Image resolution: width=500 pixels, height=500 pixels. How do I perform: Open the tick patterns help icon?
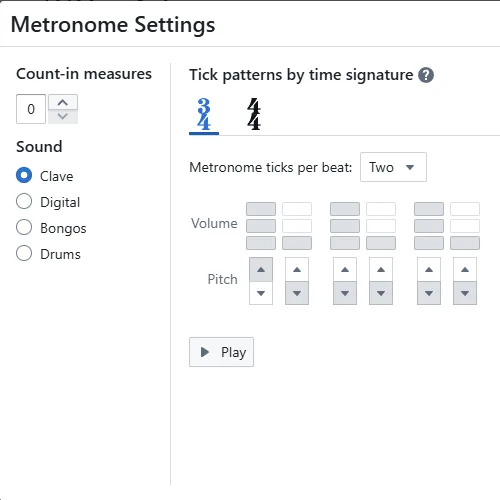pos(426,75)
